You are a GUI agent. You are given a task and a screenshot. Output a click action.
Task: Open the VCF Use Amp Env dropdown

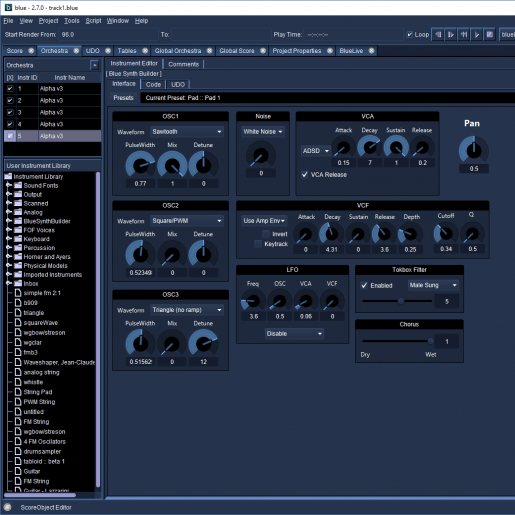[x=264, y=221]
